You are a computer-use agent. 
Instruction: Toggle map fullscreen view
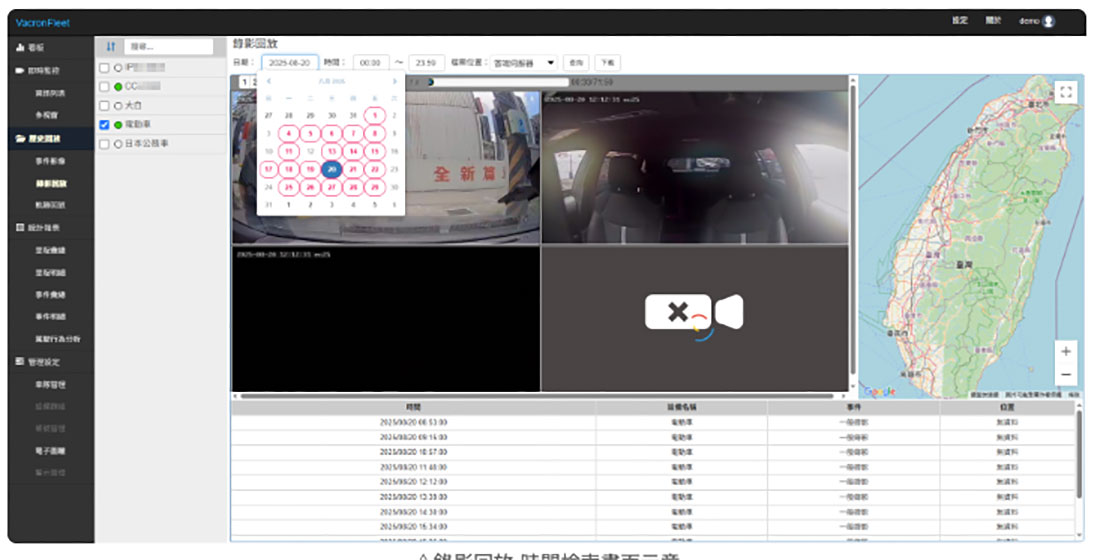tap(1066, 92)
